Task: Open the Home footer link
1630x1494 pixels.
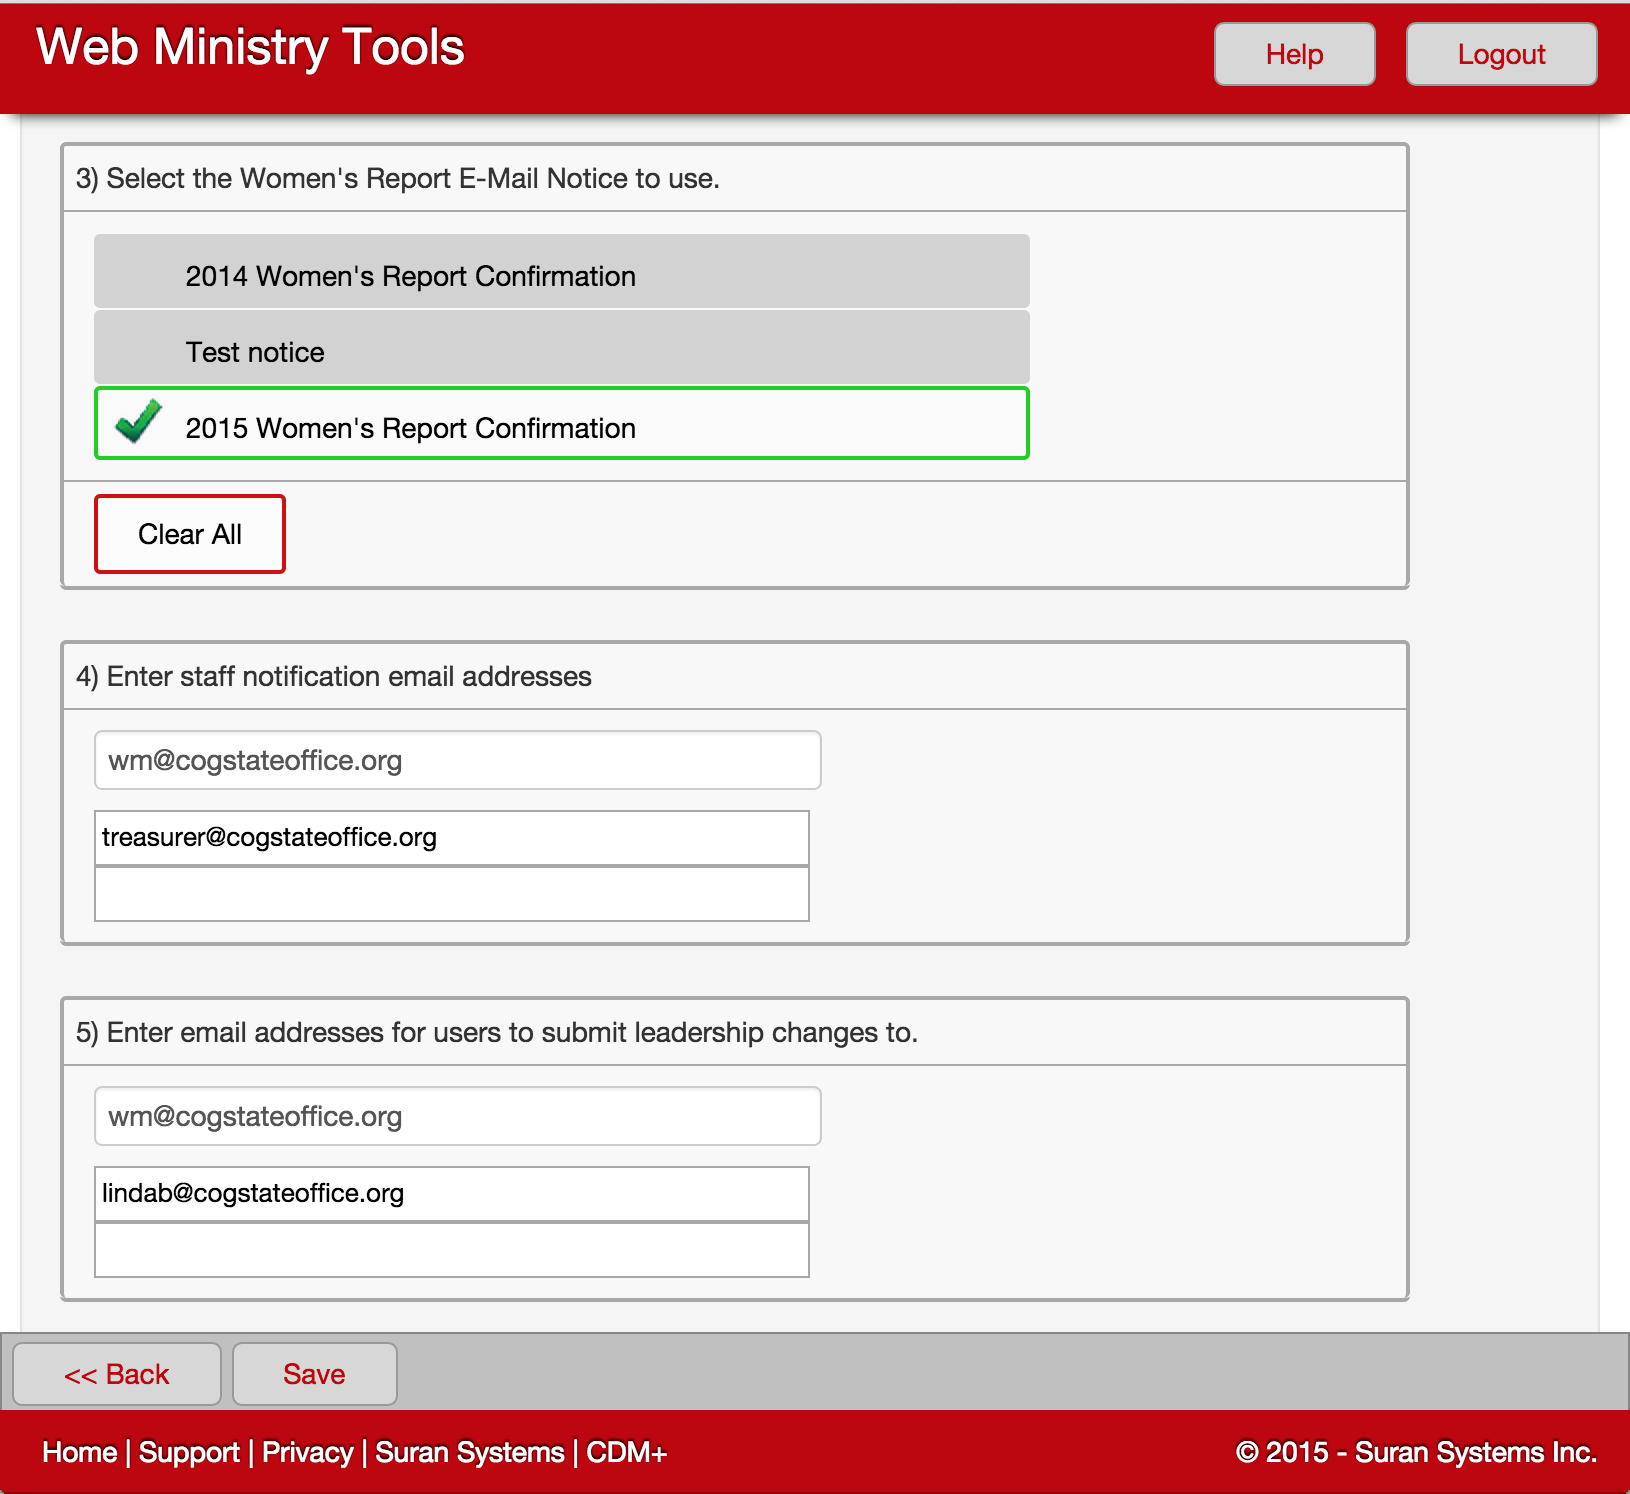Action: point(80,1452)
